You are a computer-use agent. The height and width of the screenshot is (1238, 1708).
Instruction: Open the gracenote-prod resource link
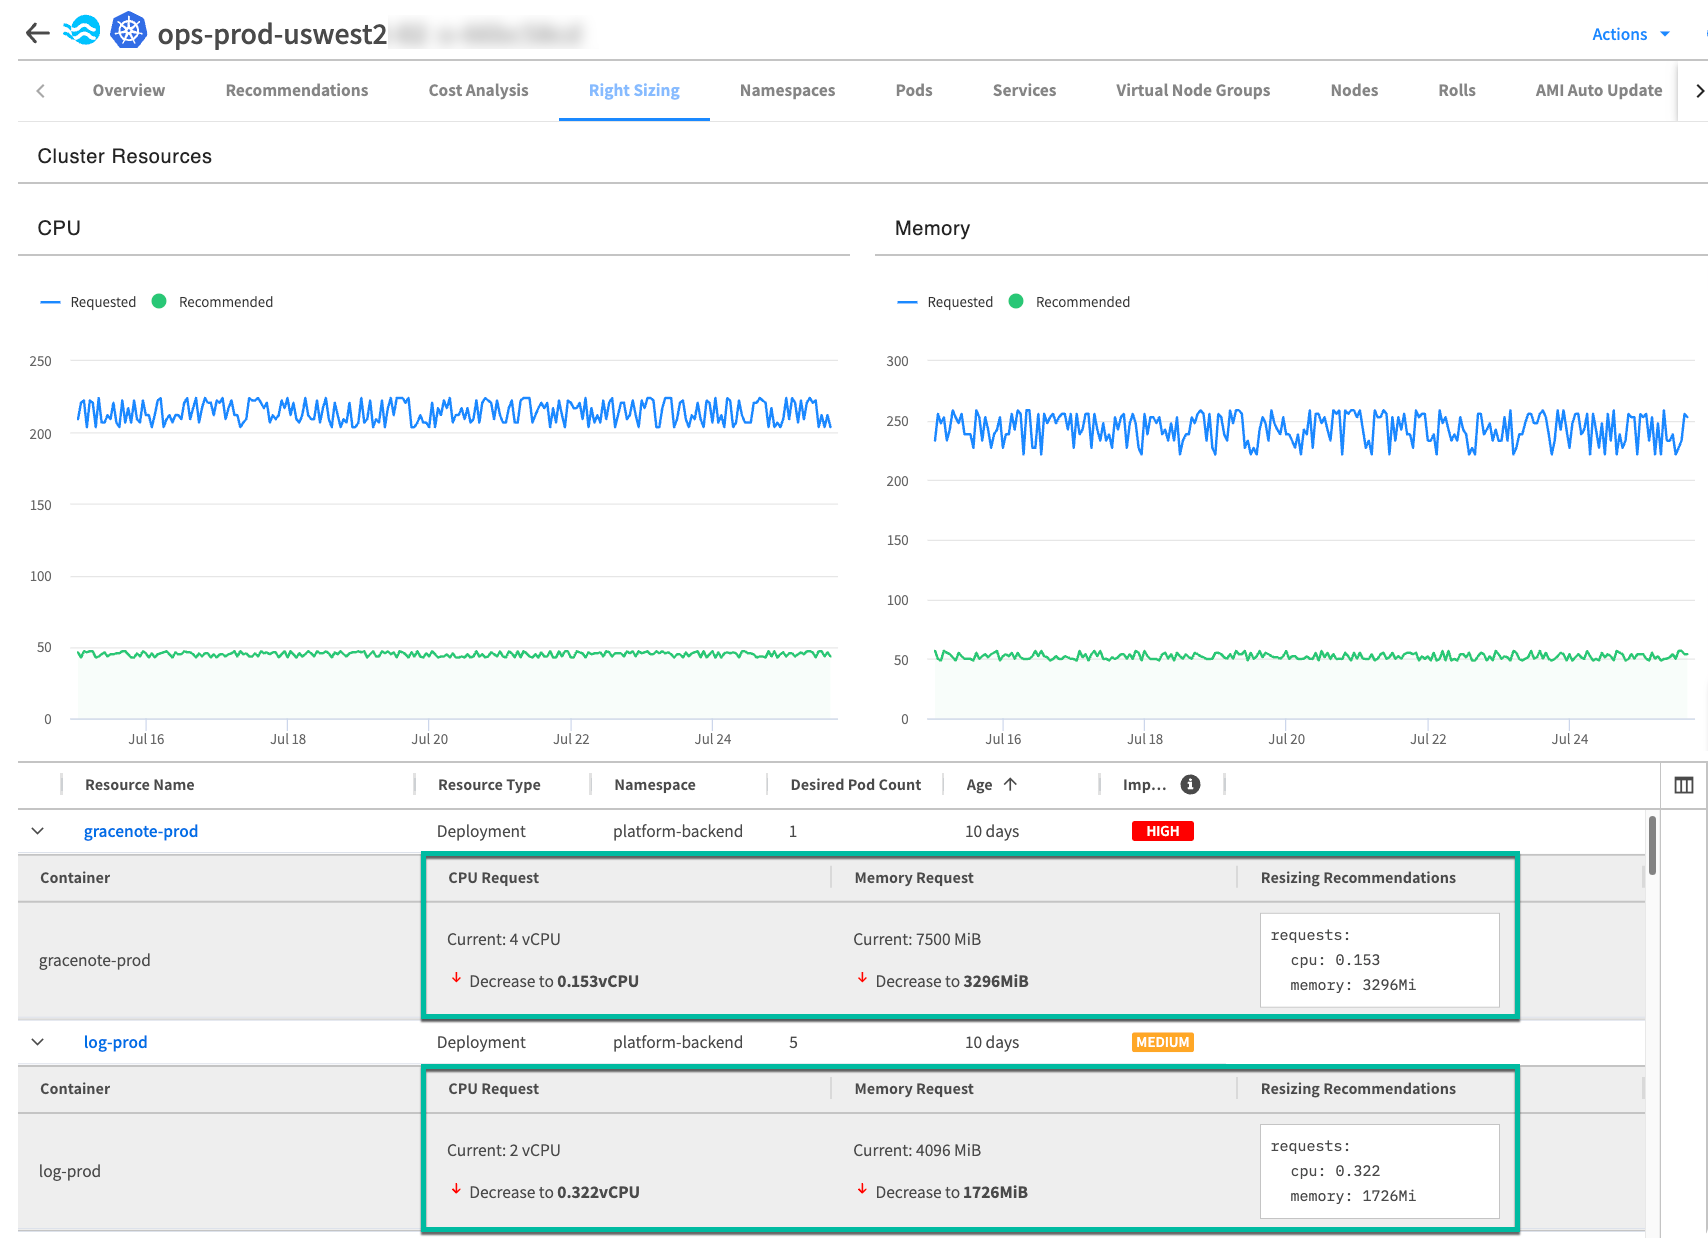141,831
